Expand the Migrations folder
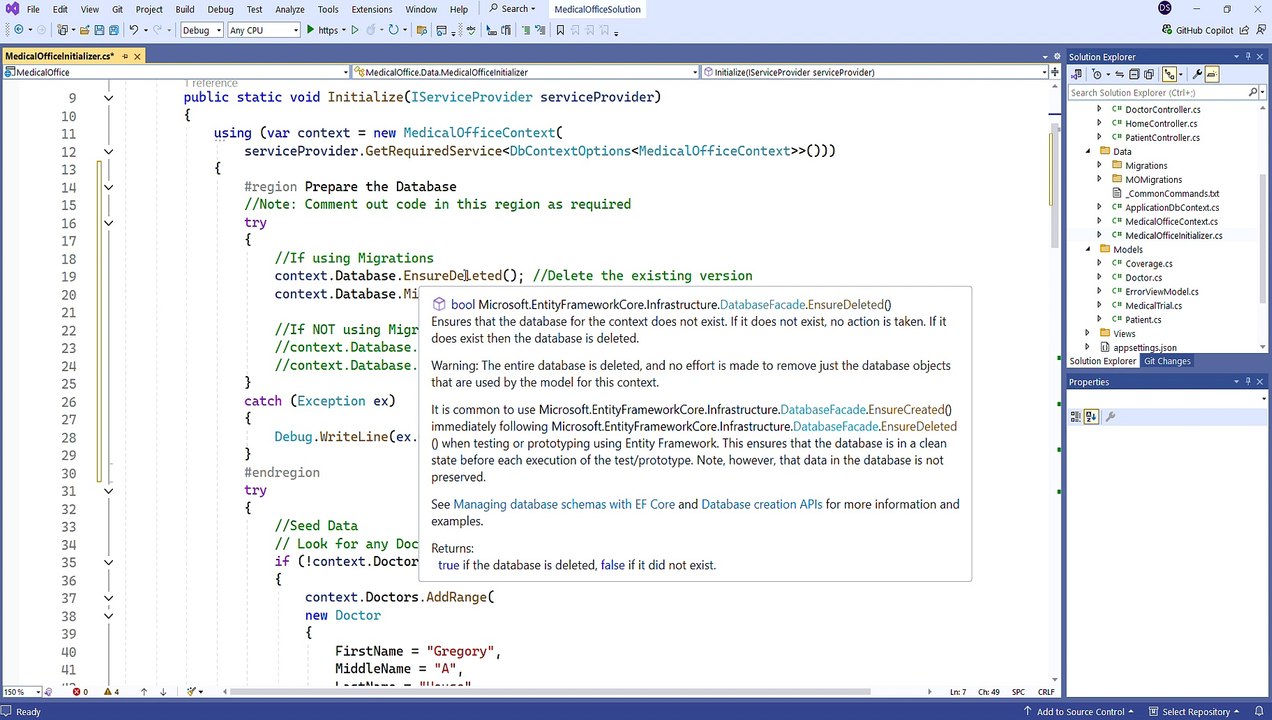Screen dimensions: 1272x720 pos(1100,165)
